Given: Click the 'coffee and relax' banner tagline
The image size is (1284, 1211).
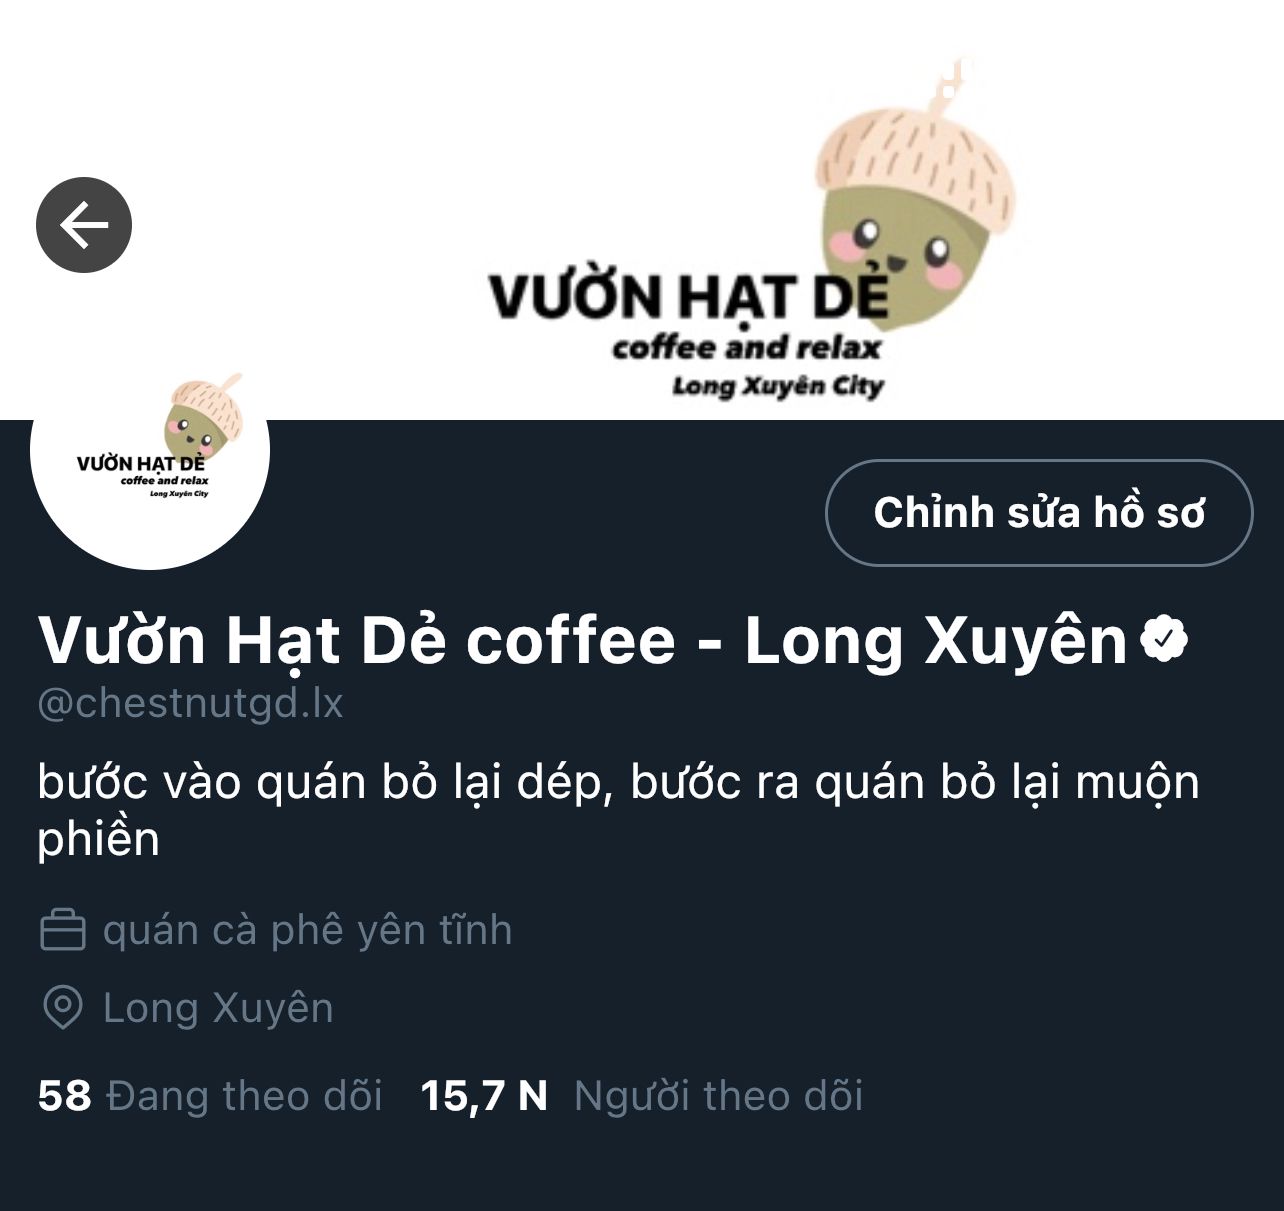Looking at the screenshot, I should [x=746, y=348].
